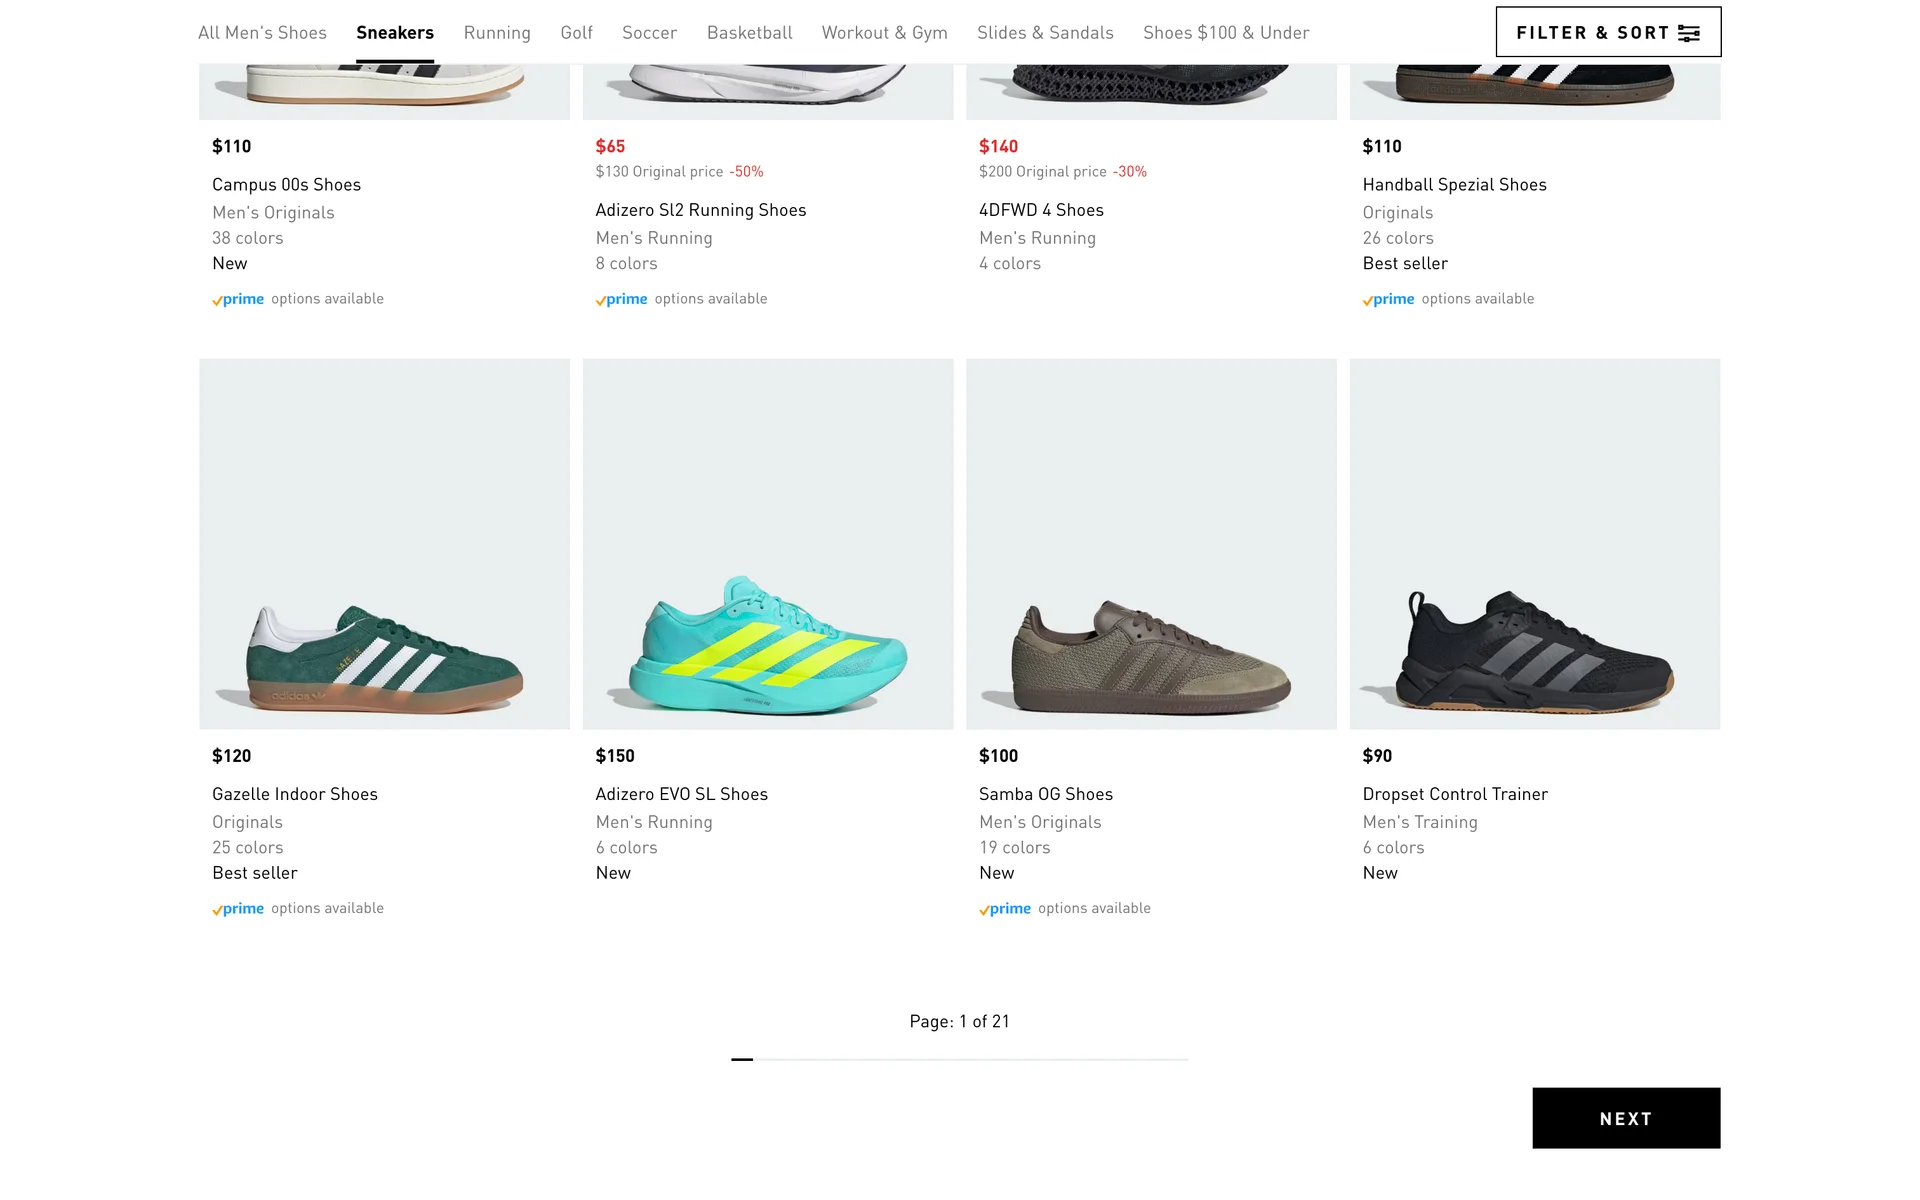Click the prime icon under Gazelle Indoor
The width and height of the screenshot is (1920, 1200).
click(238, 909)
